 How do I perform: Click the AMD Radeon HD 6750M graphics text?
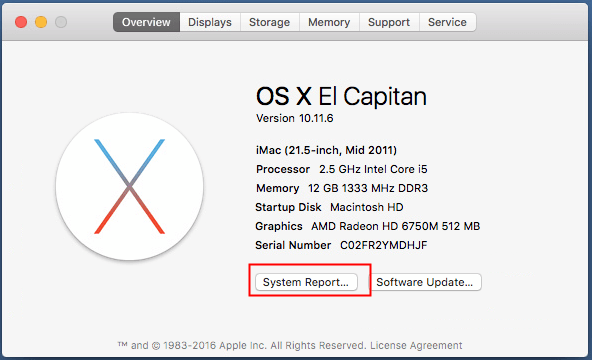click(395, 226)
